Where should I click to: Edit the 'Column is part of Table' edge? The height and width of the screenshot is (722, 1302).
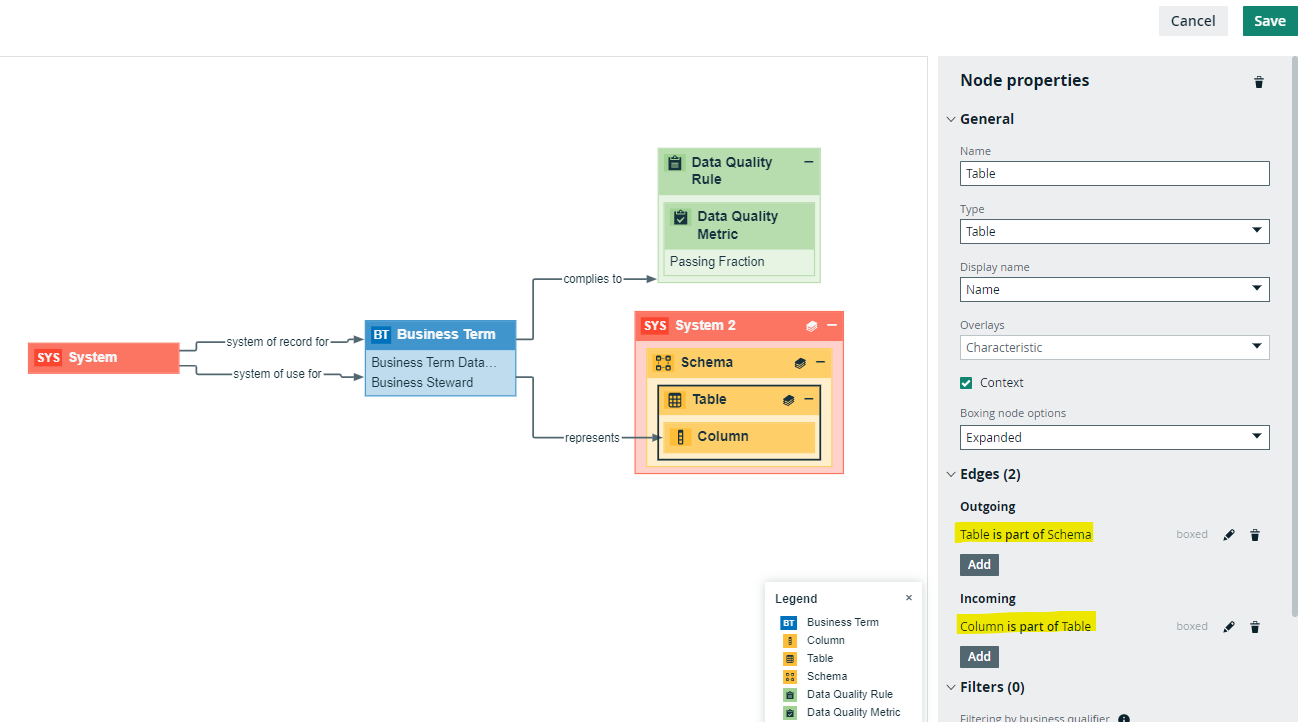click(x=1229, y=627)
